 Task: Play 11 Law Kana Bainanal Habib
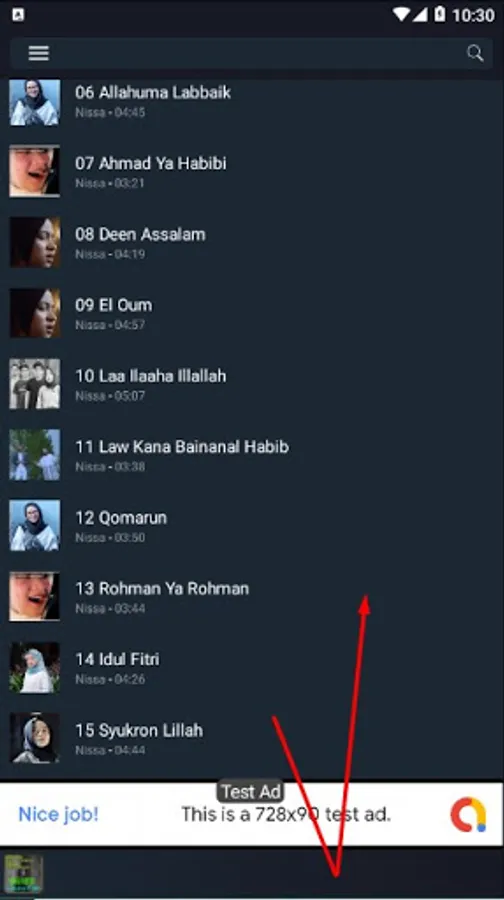click(252, 455)
